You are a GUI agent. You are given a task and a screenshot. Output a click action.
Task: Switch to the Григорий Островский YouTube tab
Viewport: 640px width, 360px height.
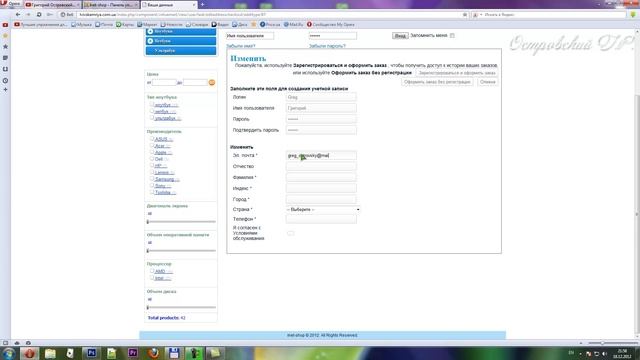pyautogui.click(x=52, y=4)
